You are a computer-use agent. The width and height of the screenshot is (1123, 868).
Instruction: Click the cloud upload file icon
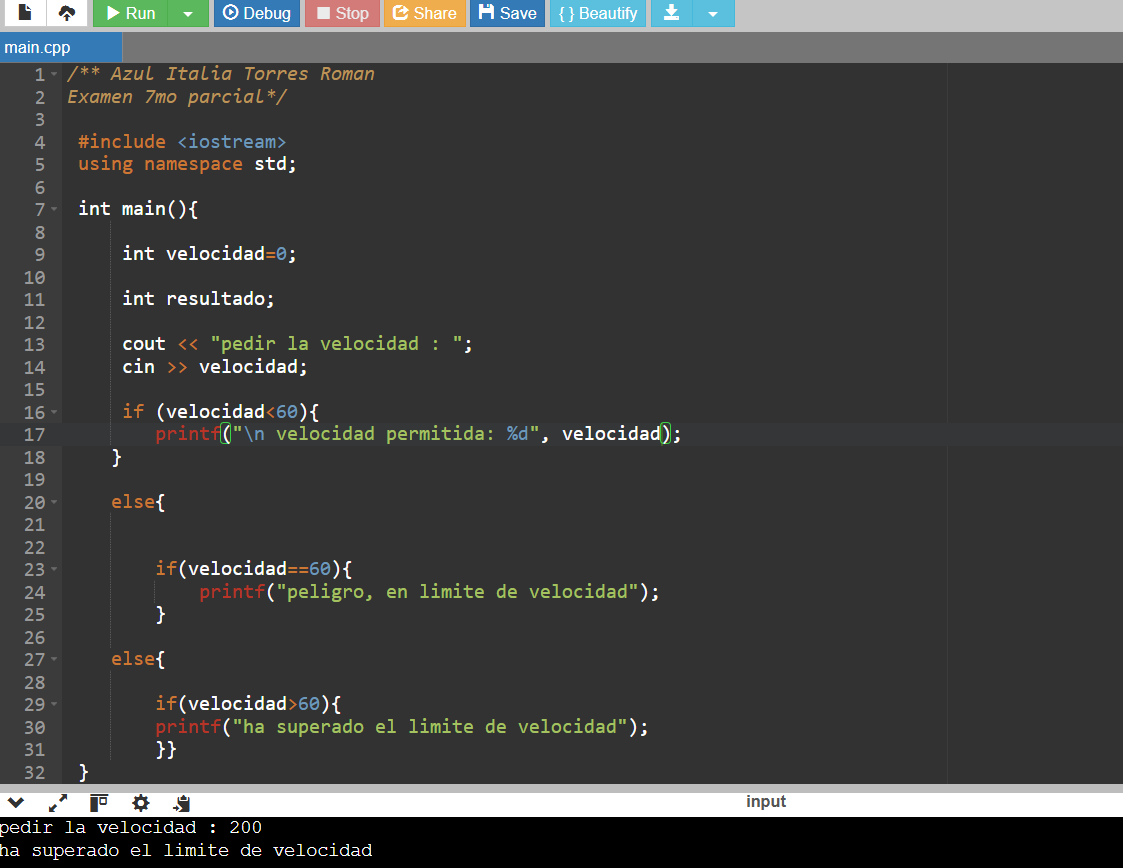pyautogui.click(x=66, y=13)
